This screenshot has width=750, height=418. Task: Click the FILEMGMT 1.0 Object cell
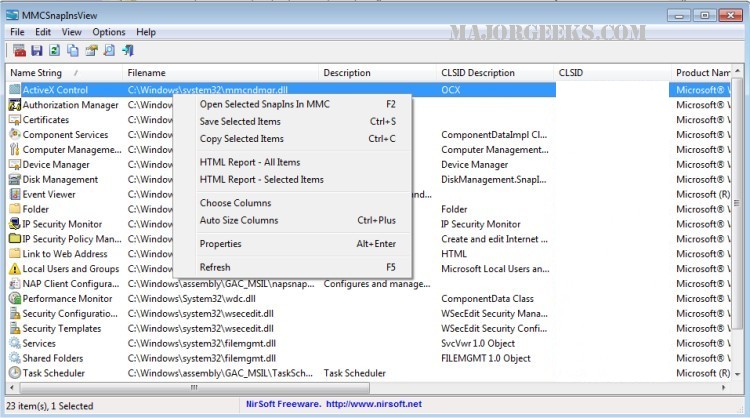(485, 358)
